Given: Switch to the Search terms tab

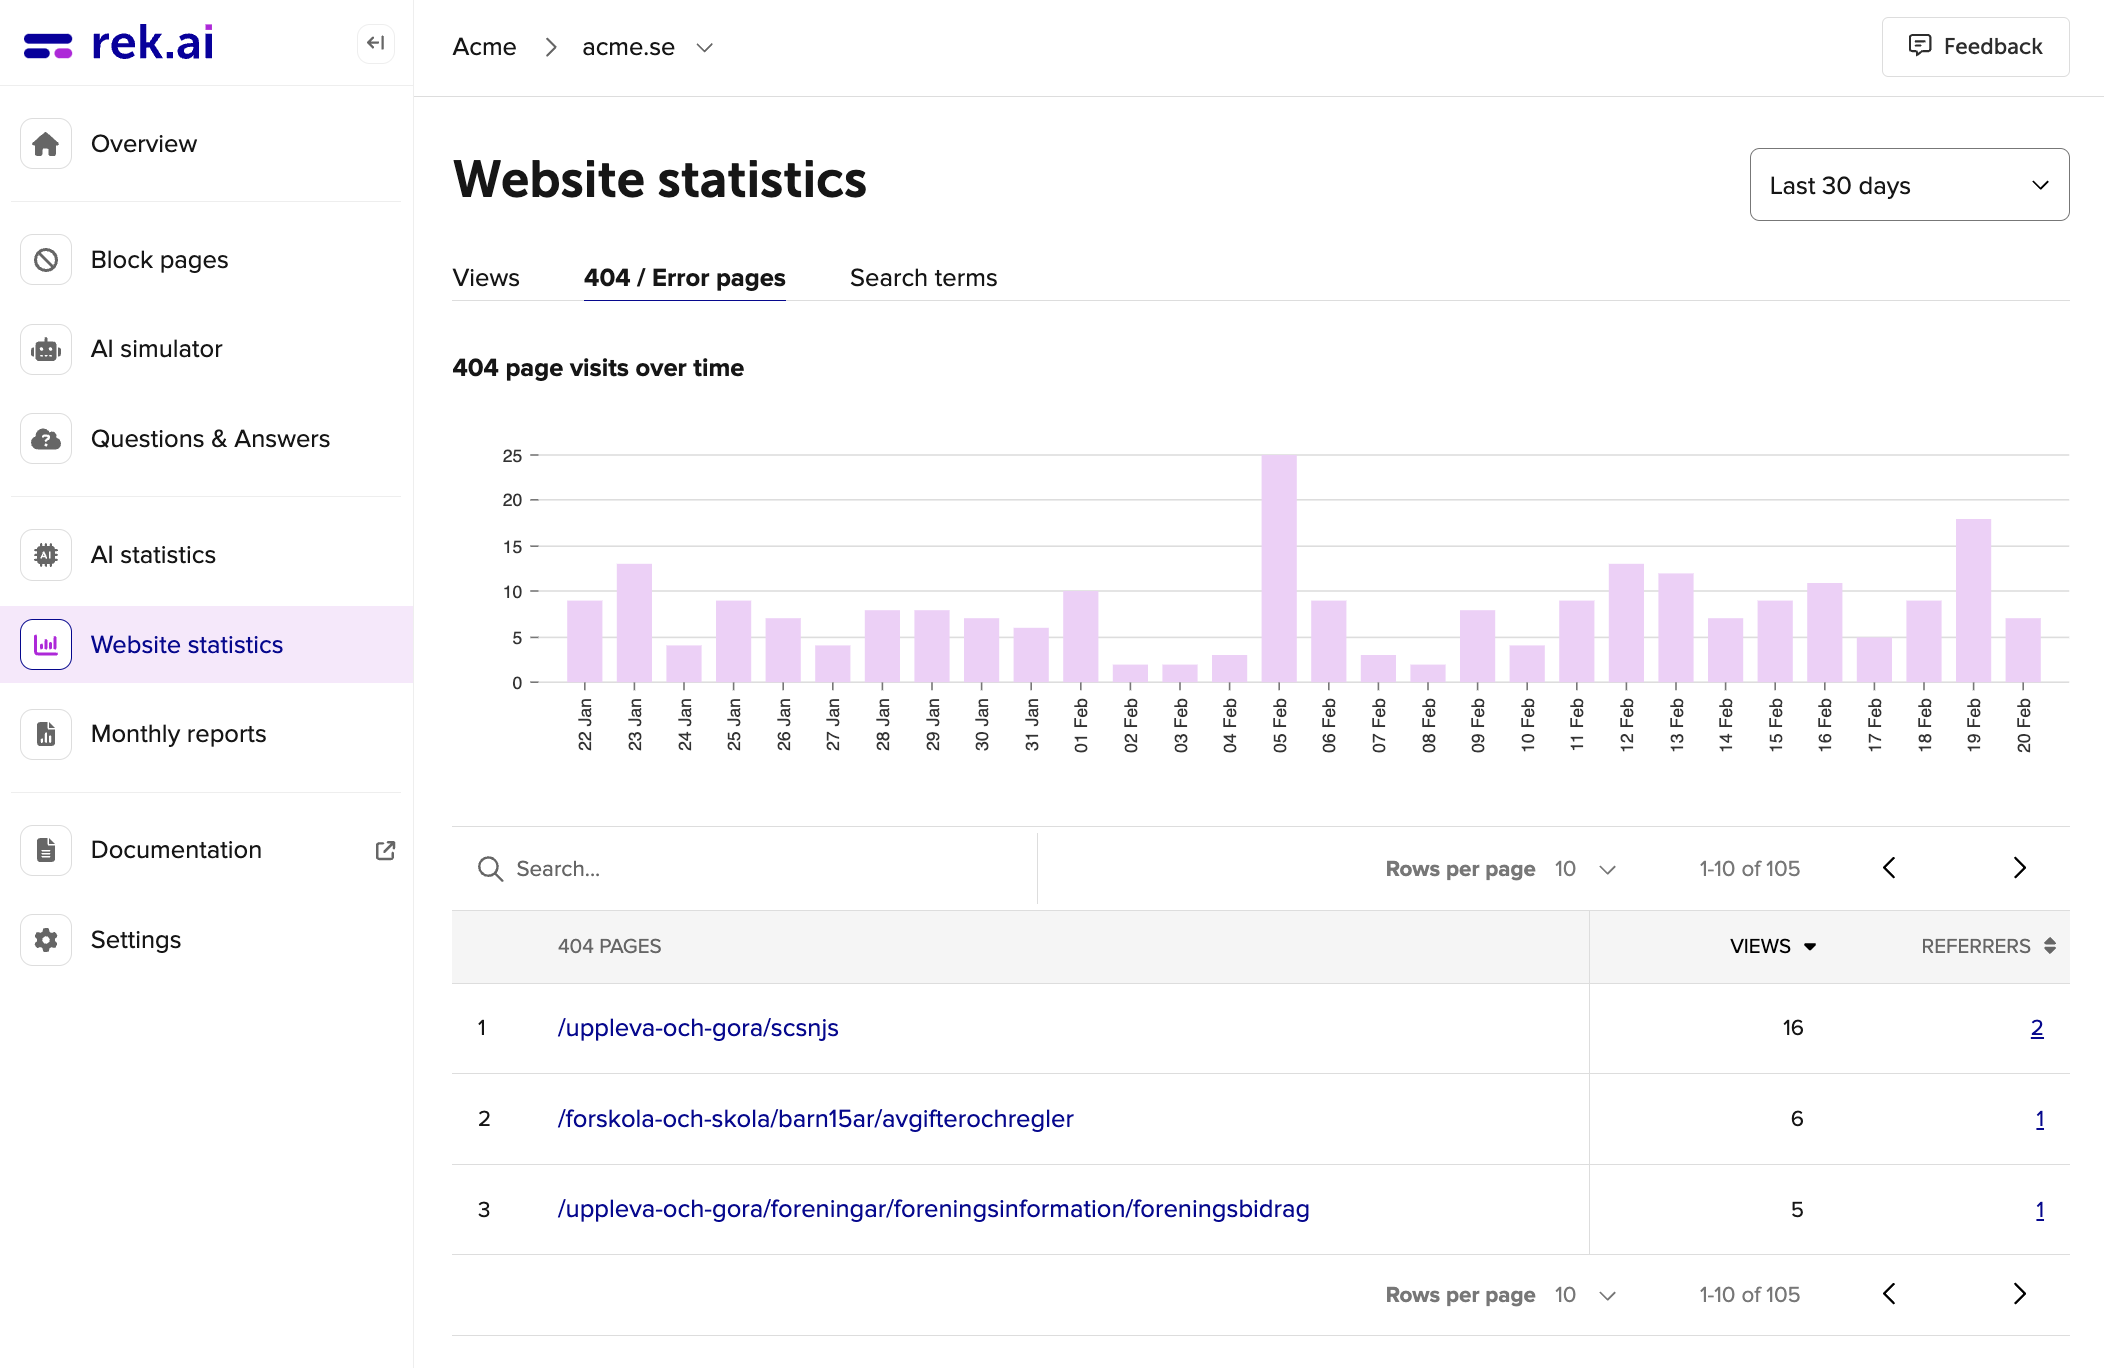Looking at the screenshot, I should (924, 278).
